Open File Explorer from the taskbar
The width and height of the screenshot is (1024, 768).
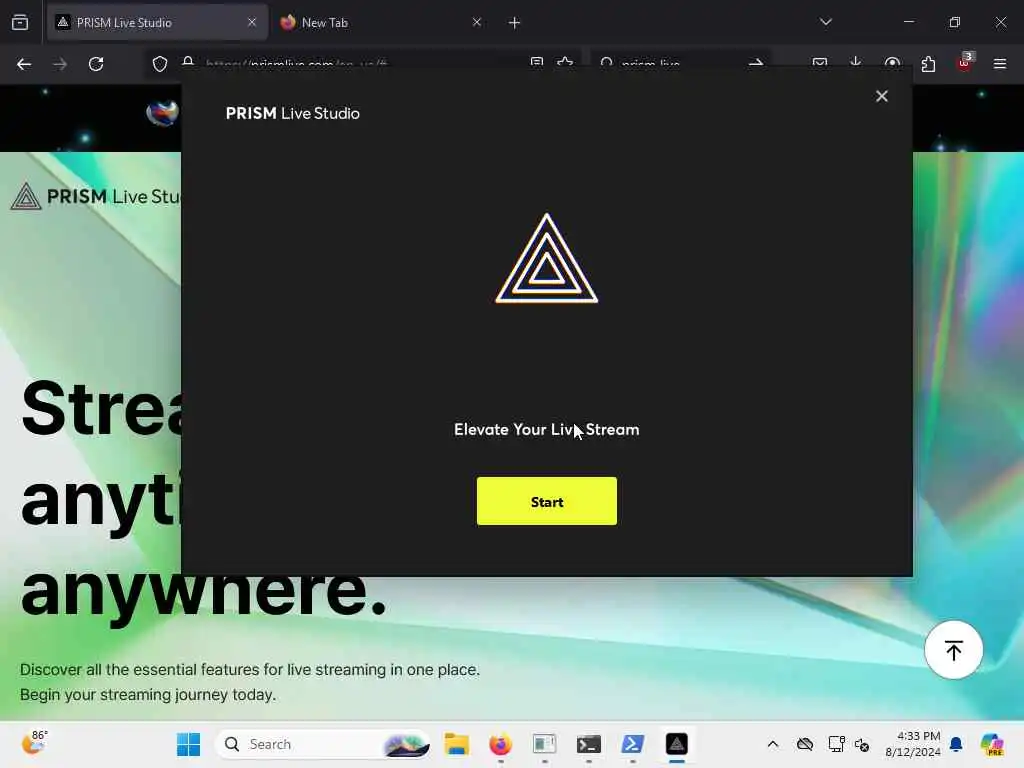pos(456,744)
